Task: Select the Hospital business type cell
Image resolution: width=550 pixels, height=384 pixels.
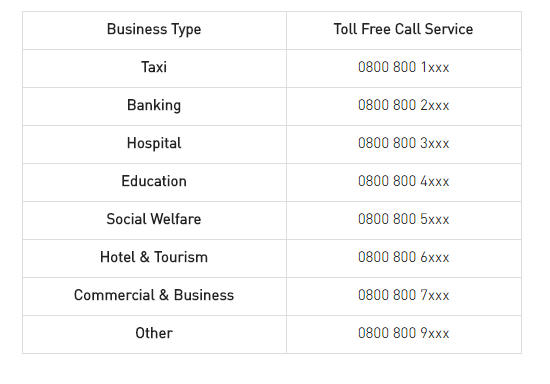Action: [154, 143]
